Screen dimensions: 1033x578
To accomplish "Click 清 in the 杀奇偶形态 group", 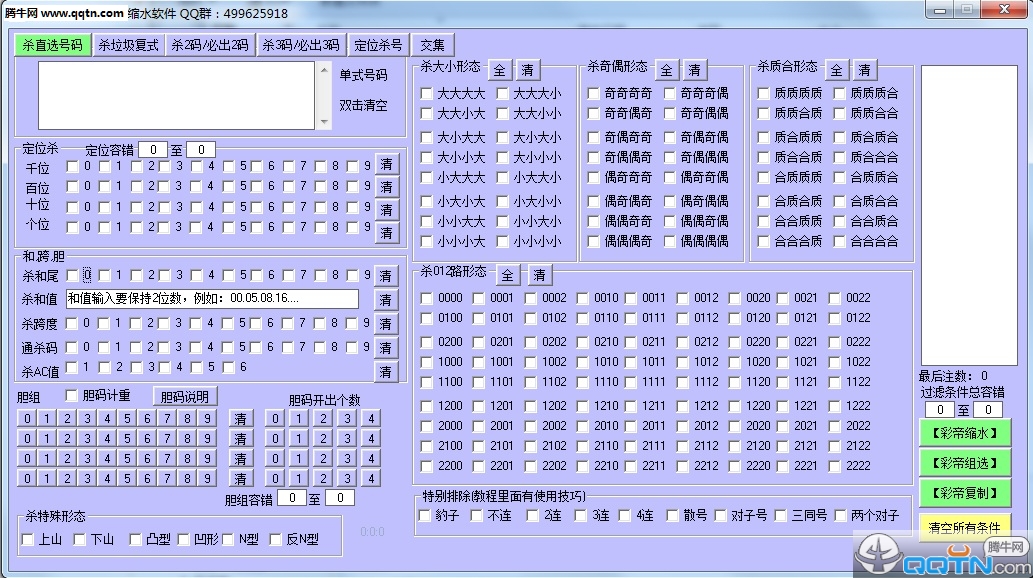I will [694, 69].
